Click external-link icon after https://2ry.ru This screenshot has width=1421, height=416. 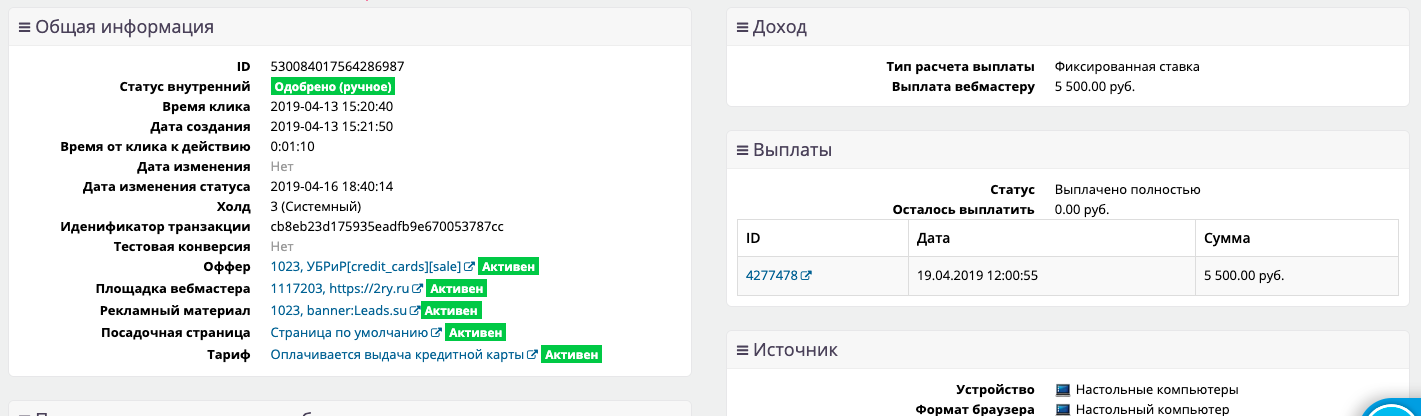418,289
